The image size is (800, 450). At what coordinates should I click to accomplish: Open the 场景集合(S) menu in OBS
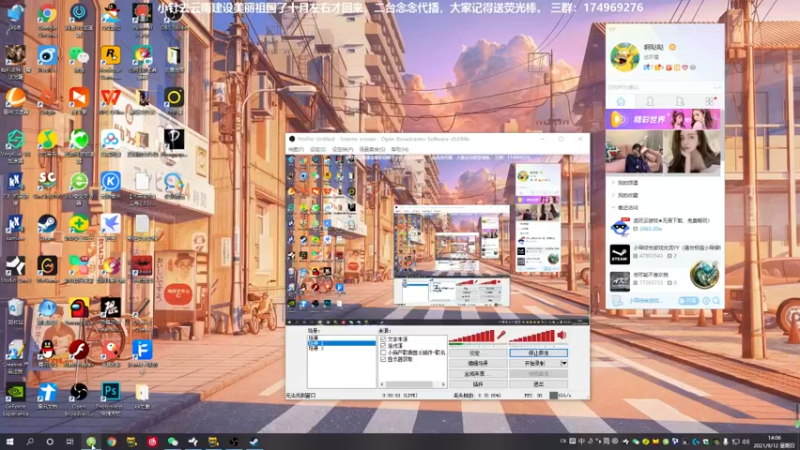[372, 149]
